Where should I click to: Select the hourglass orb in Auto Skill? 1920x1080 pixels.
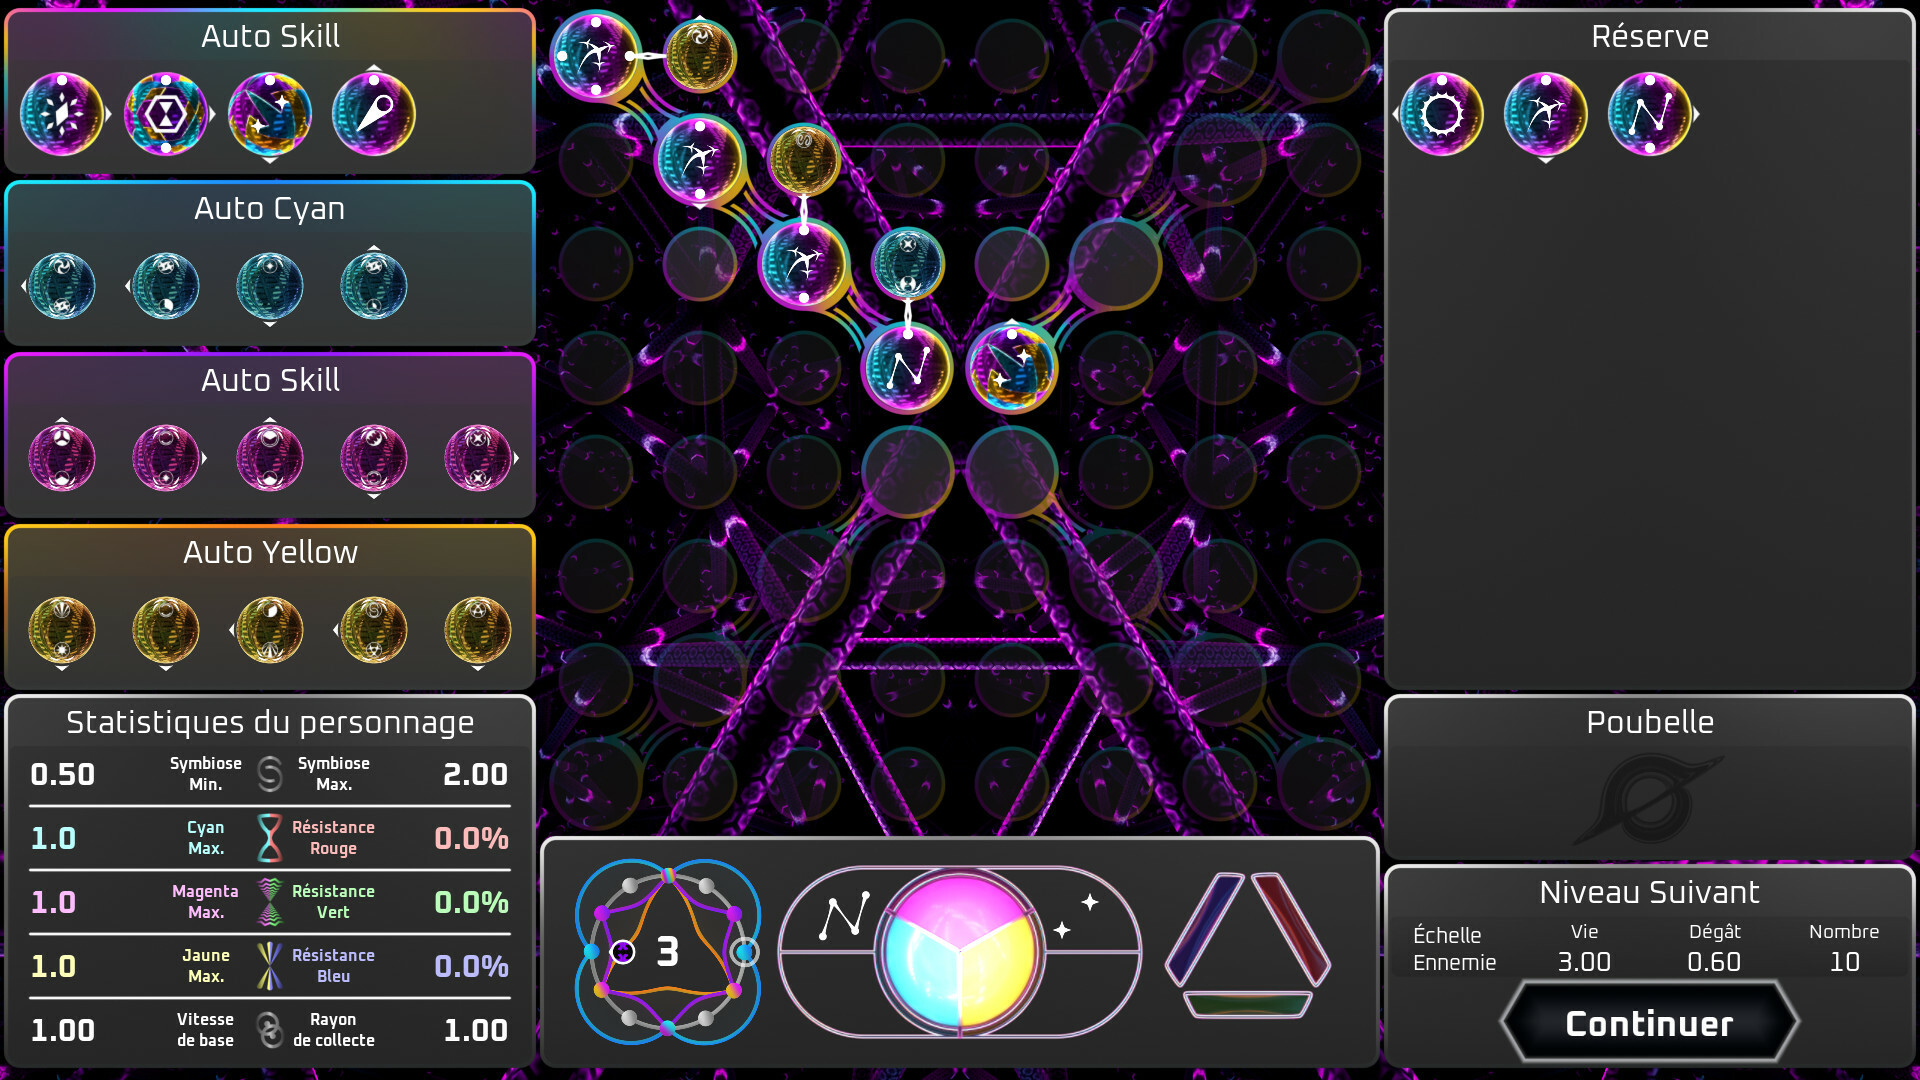click(166, 113)
